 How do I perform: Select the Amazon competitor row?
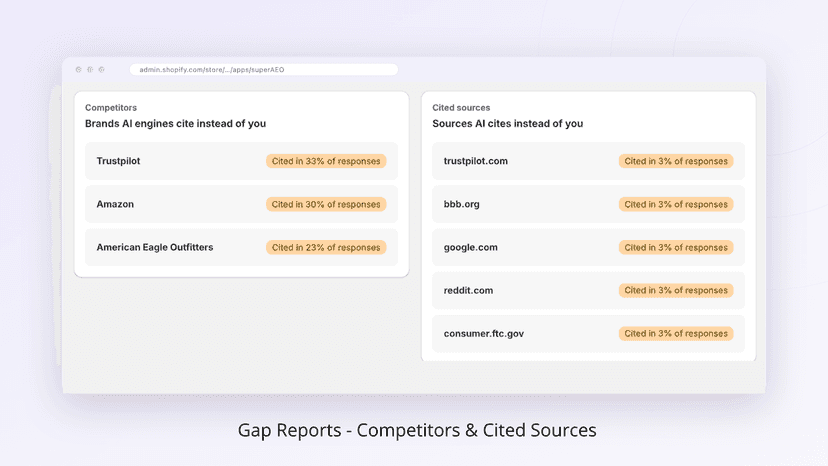coord(241,204)
